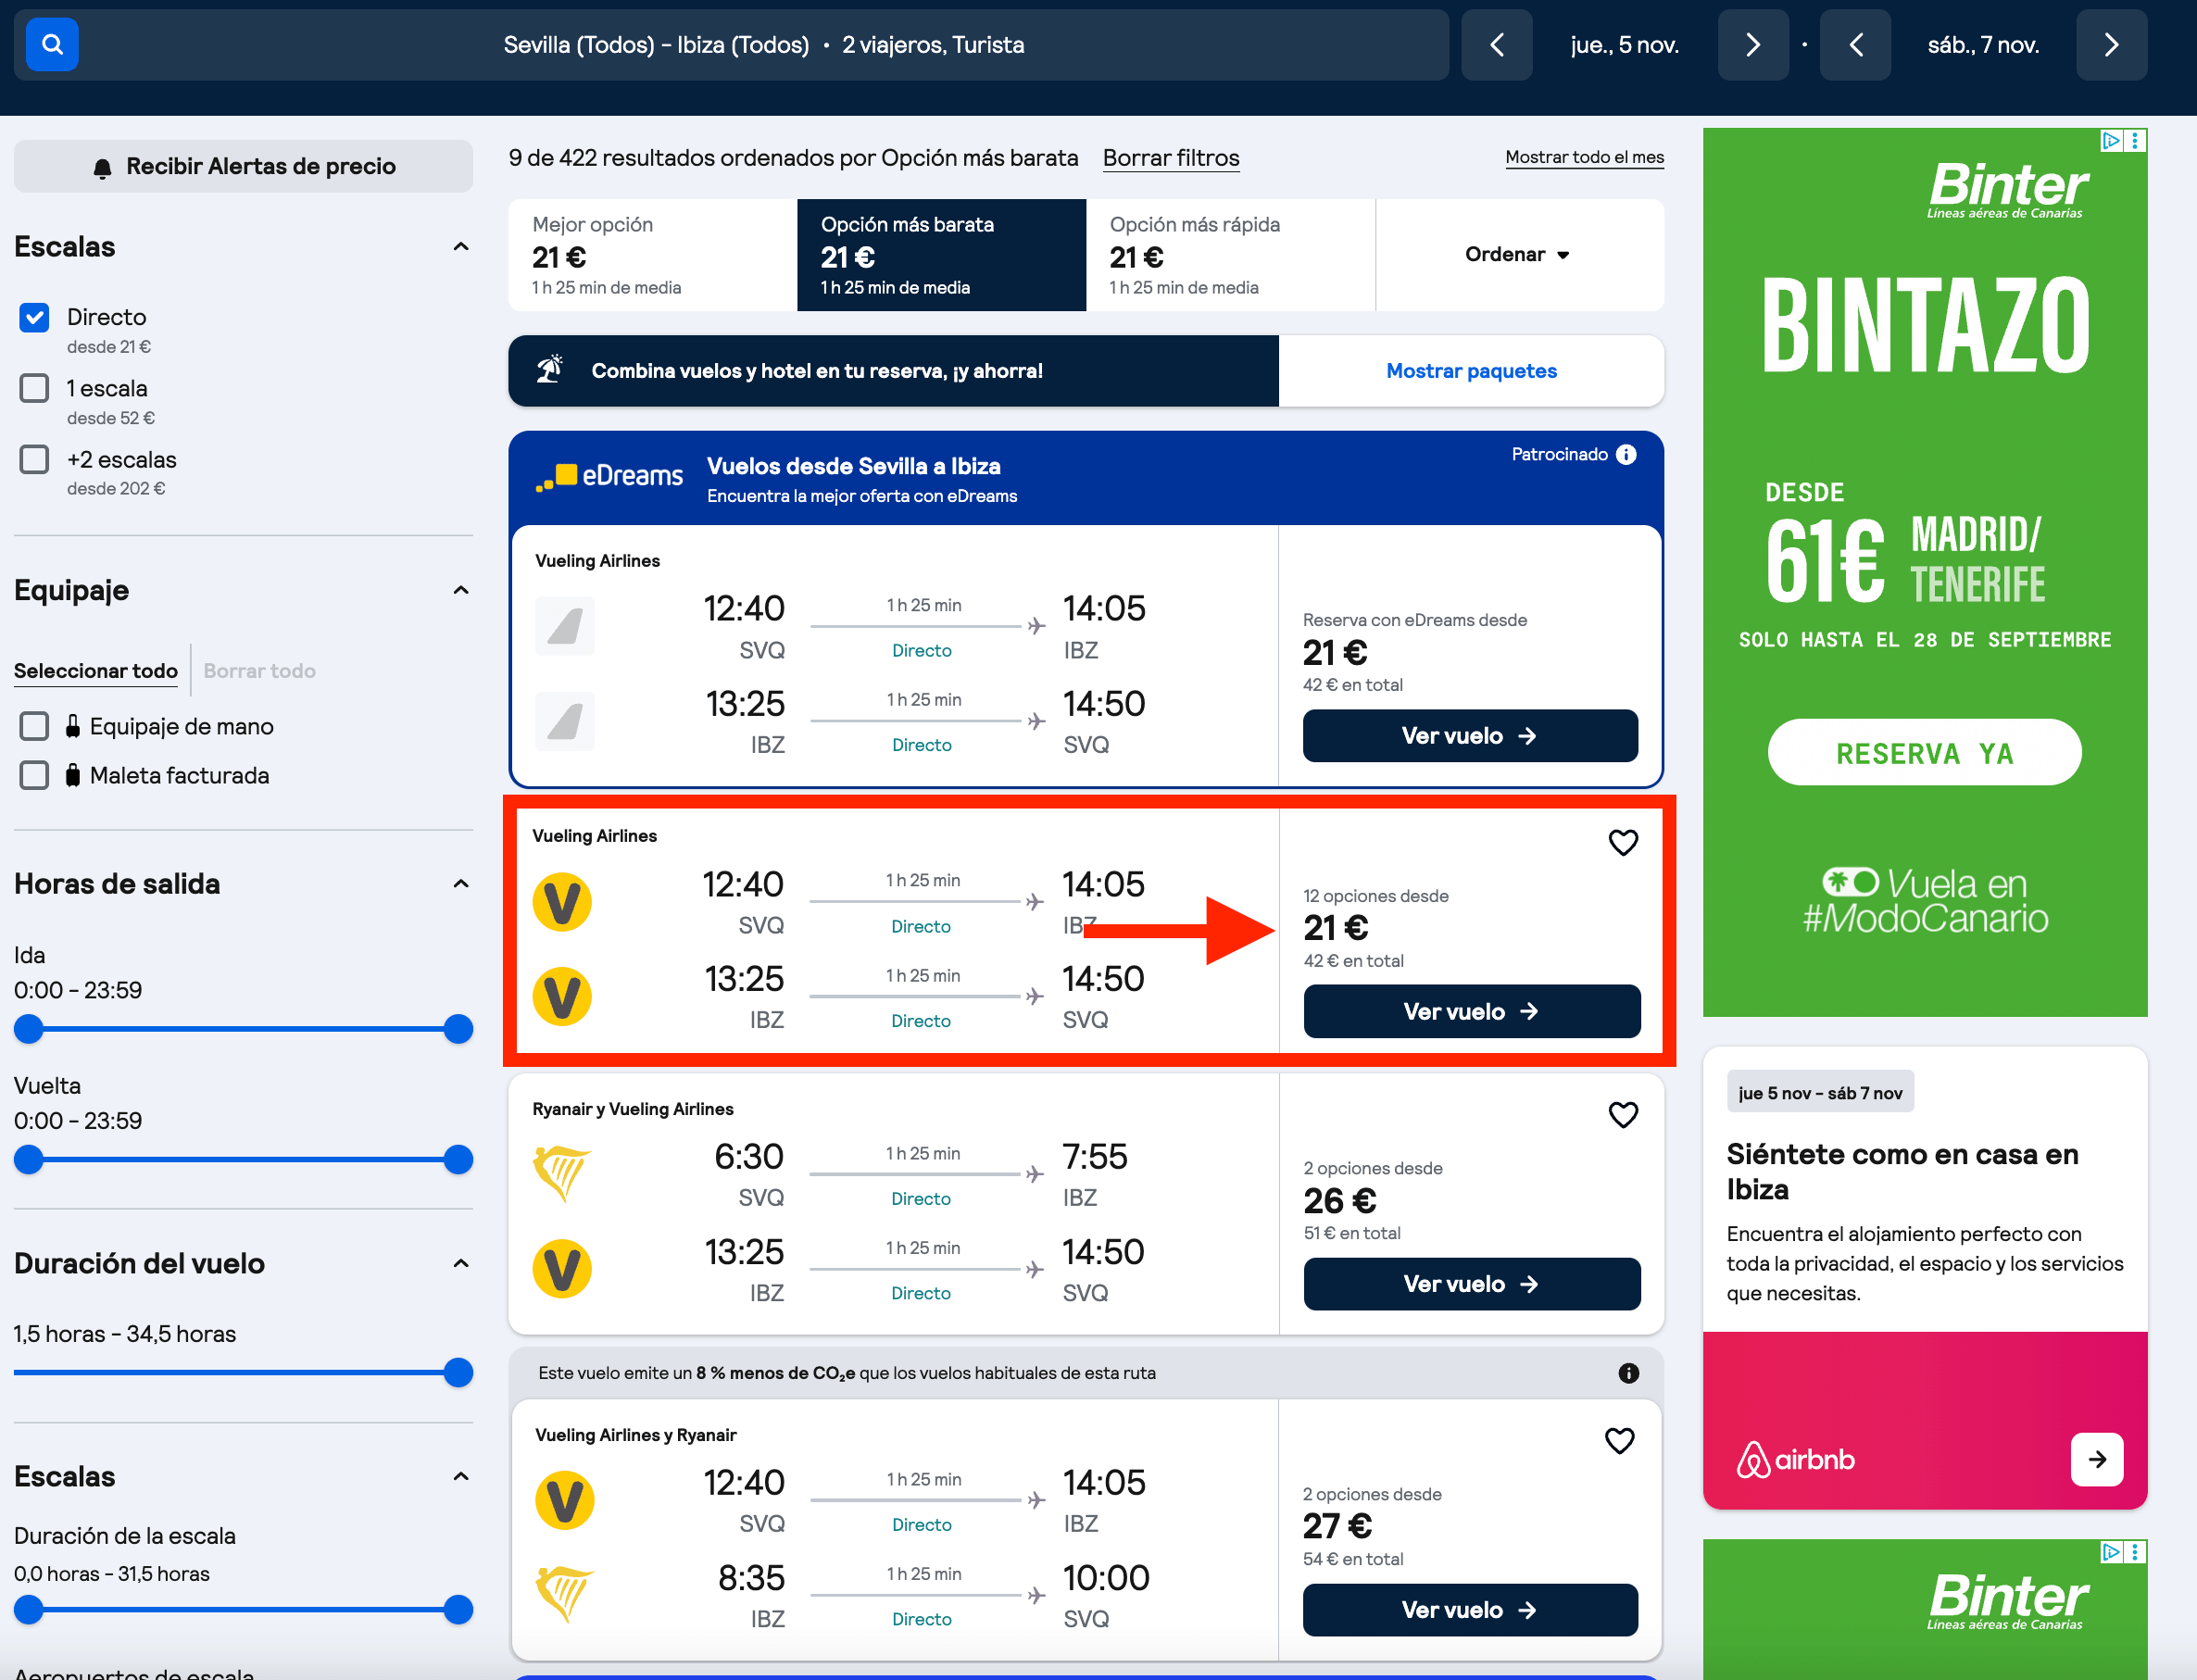Viewport: 2197px width, 1680px height.
Task: Click Seleccionar todo under Equipaje
Action: coord(96,671)
